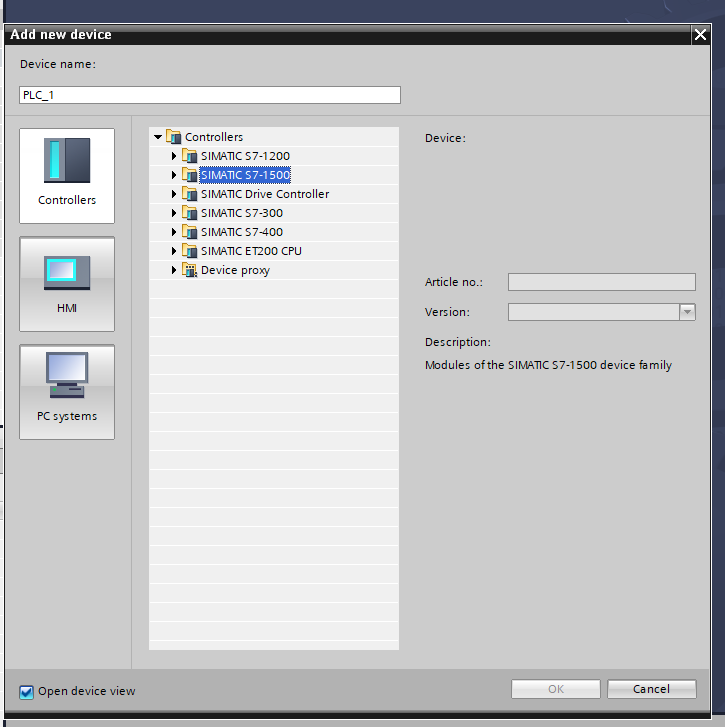Select the SIMATIC S7-400 tree item
The height and width of the screenshot is (727, 725).
tap(242, 232)
